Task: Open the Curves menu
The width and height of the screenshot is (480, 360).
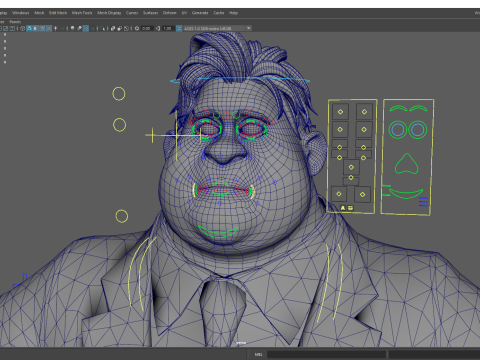Action: point(132,13)
